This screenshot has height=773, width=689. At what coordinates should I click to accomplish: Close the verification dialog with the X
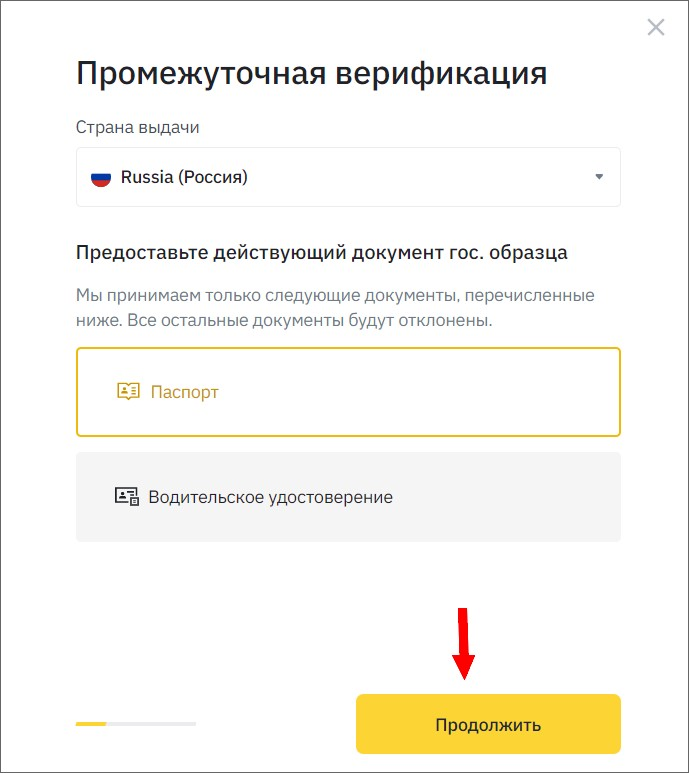click(x=655, y=28)
